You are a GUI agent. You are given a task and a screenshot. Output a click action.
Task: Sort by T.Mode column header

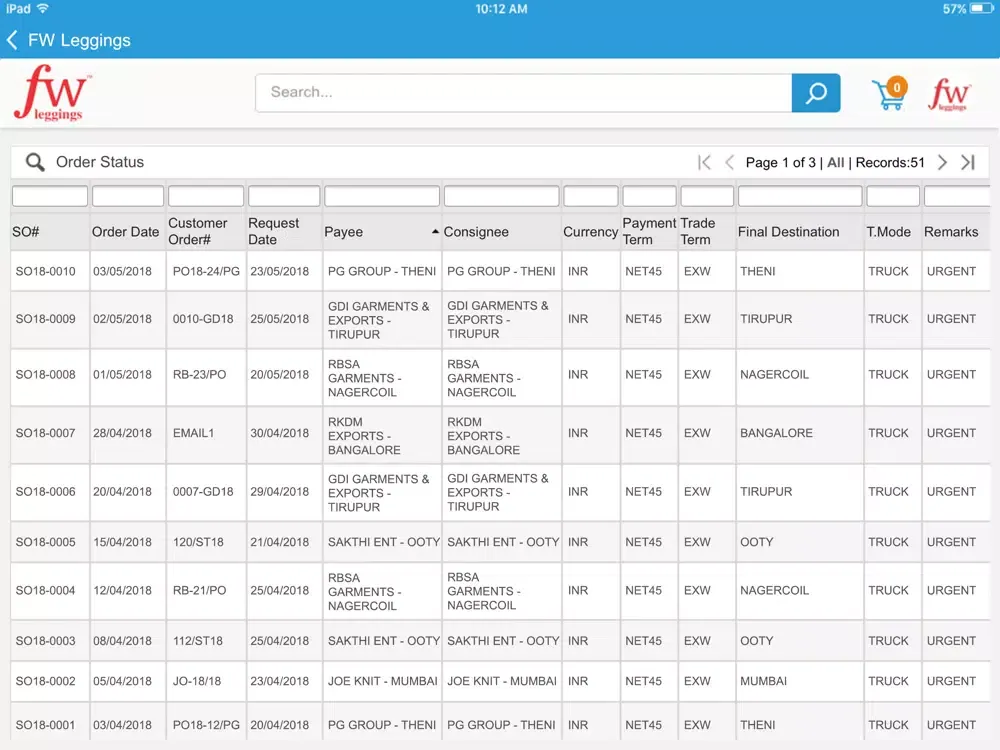pos(888,232)
